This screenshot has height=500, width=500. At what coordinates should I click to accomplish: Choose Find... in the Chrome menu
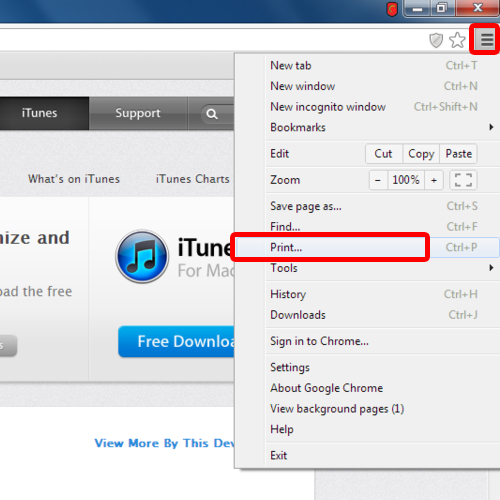[383, 227]
